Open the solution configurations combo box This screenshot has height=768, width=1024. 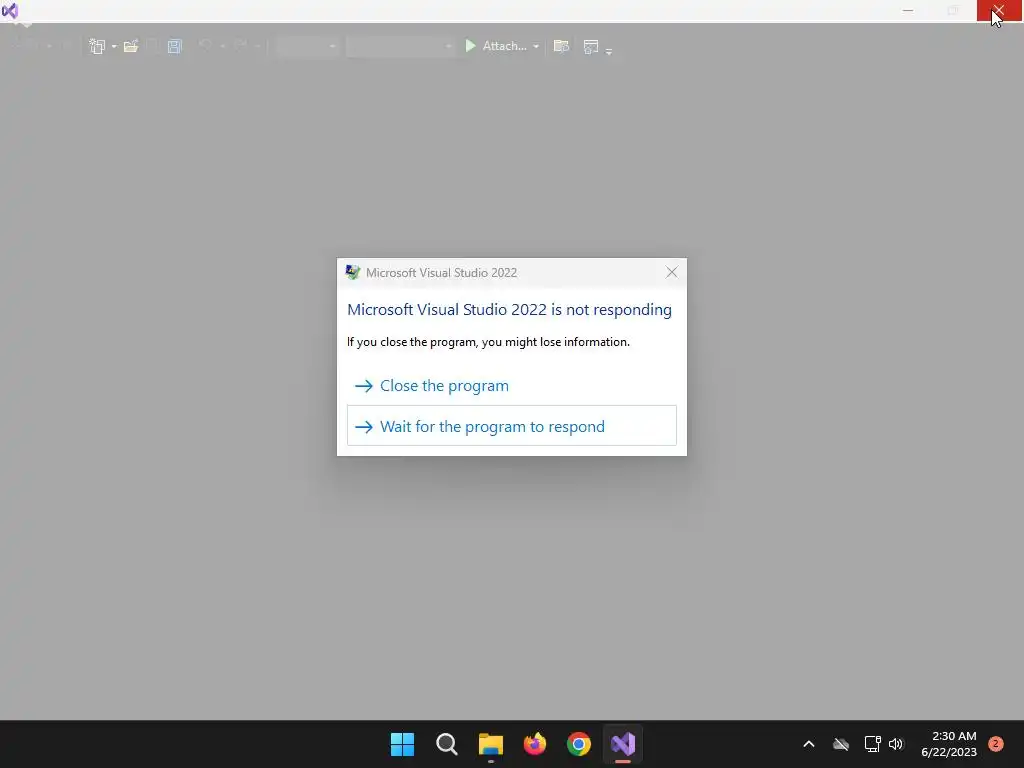pyautogui.click(x=307, y=46)
